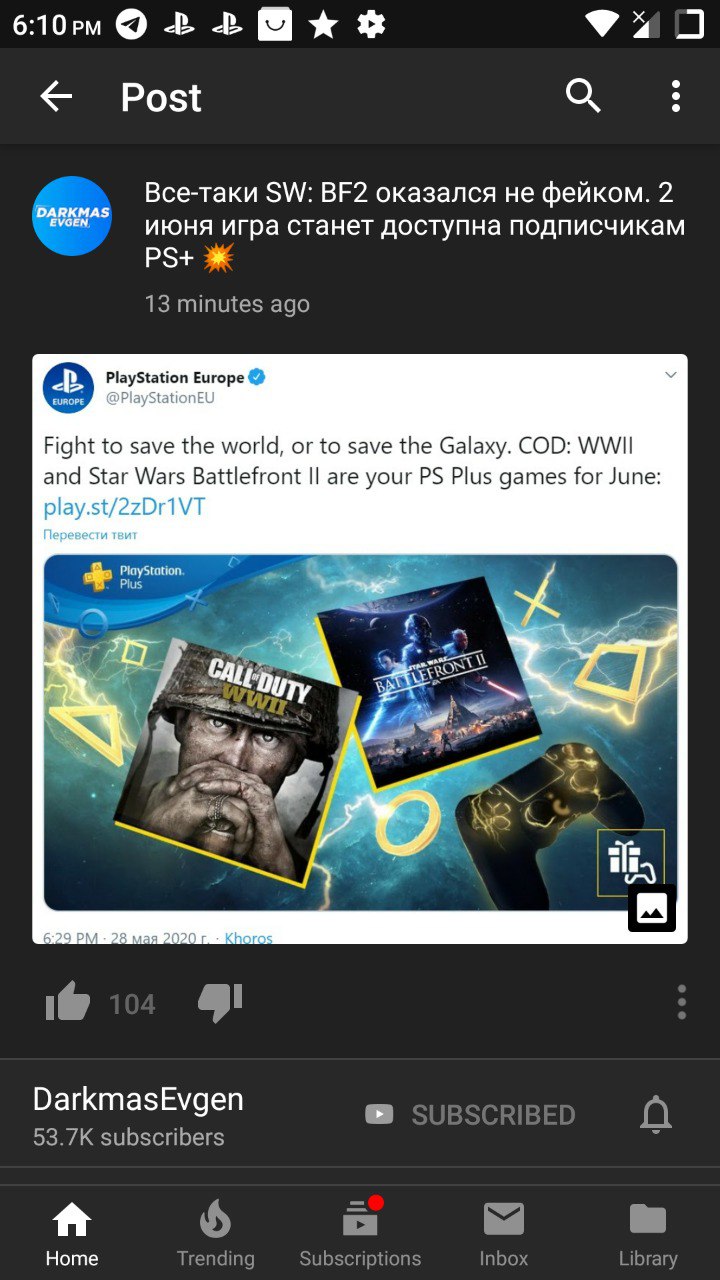Screen dimensions: 720x1280
Task: Open the Subscriptions tab
Action: pyautogui.click(x=360, y=1234)
